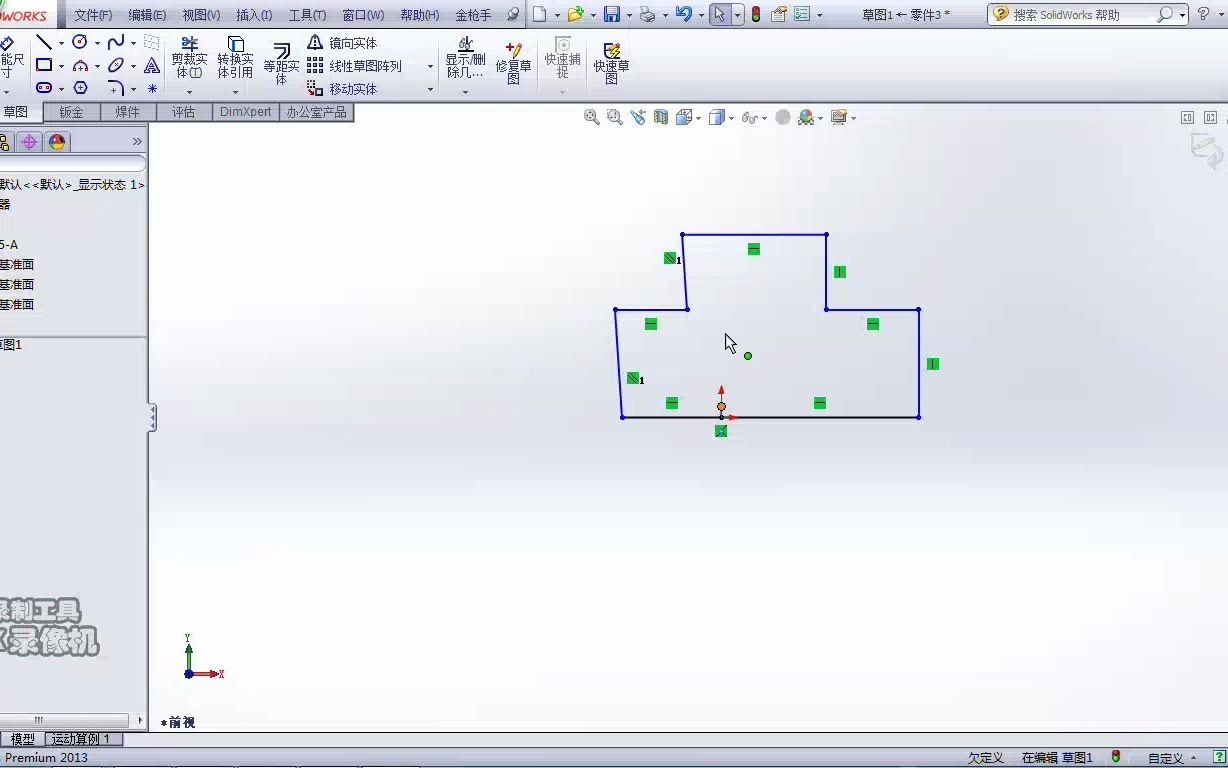Activate the Offset Entities tool
1228x768 pixels.
(281, 62)
